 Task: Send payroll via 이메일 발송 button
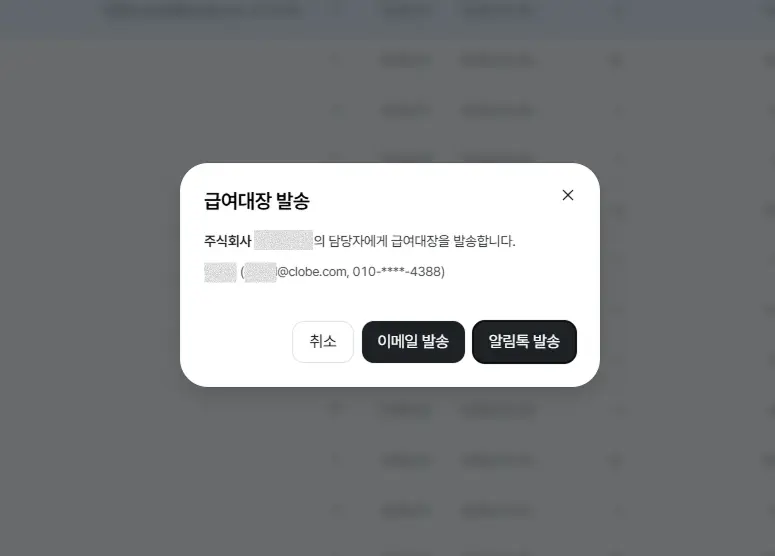[x=413, y=342]
